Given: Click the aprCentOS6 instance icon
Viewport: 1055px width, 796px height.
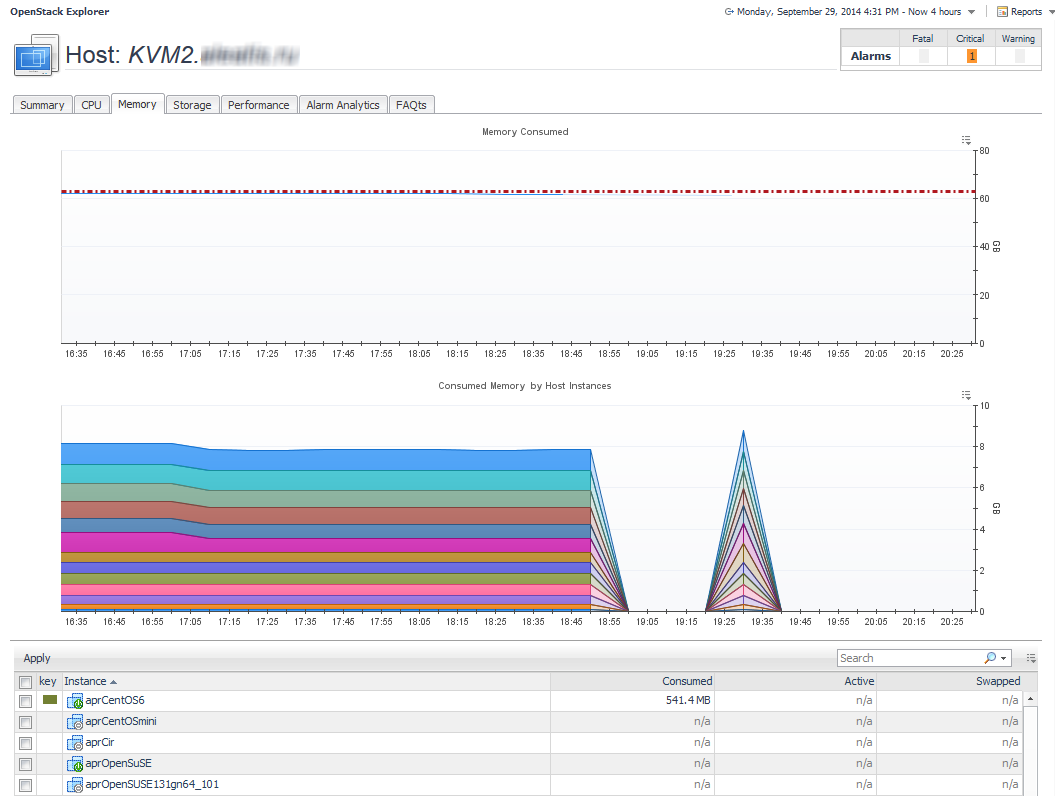Looking at the screenshot, I should point(75,701).
